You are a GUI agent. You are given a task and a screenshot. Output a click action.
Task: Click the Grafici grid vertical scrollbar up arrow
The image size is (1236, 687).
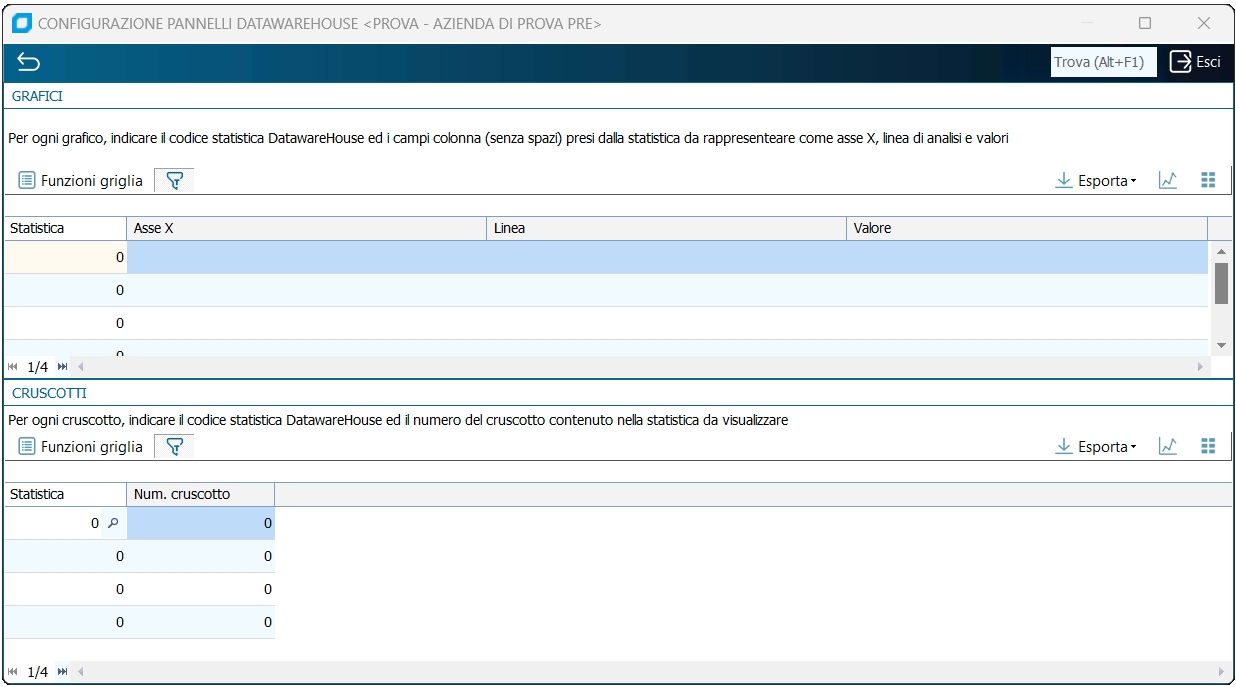pyautogui.click(x=1221, y=251)
